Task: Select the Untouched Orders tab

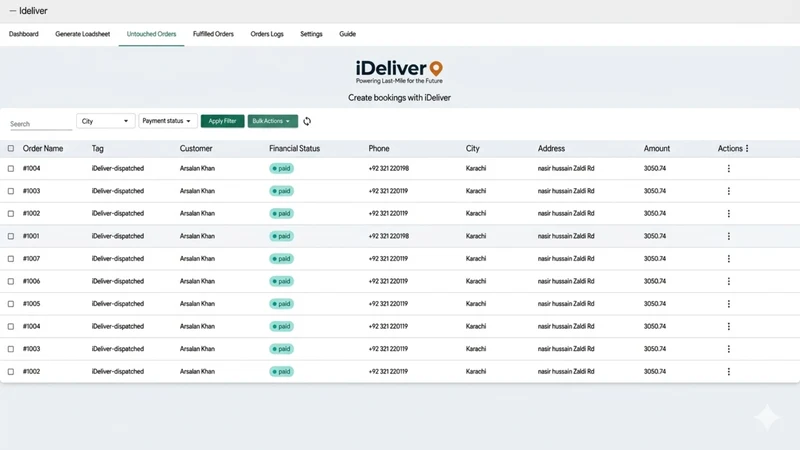Action: pyautogui.click(x=152, y=34)
